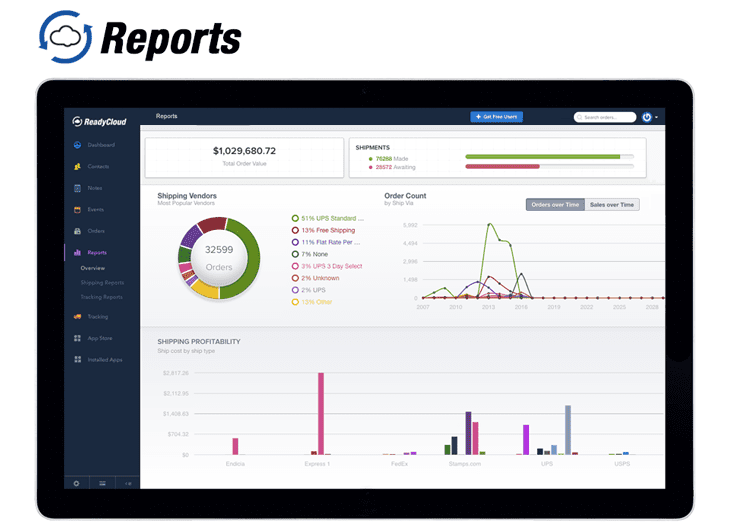This screenshot has height=532, width=730.
Task: Click the dark red donut chart segment
Action: (212, 224)
